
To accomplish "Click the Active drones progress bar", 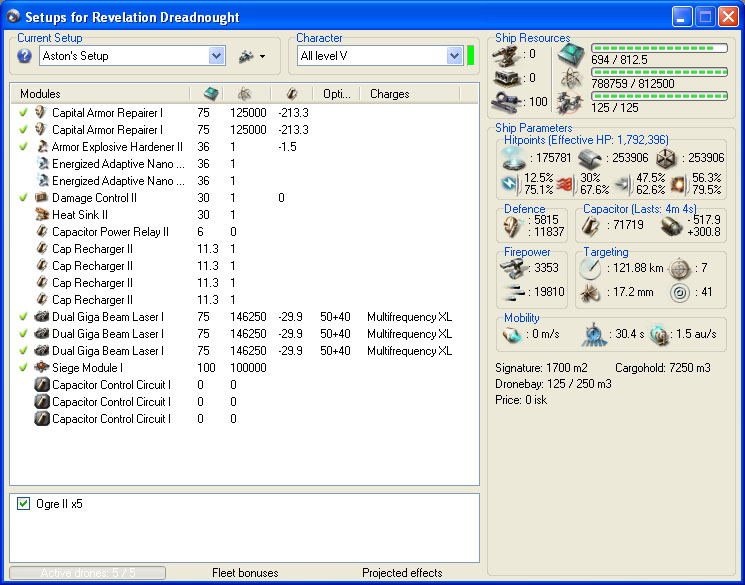I will [88, 573].
